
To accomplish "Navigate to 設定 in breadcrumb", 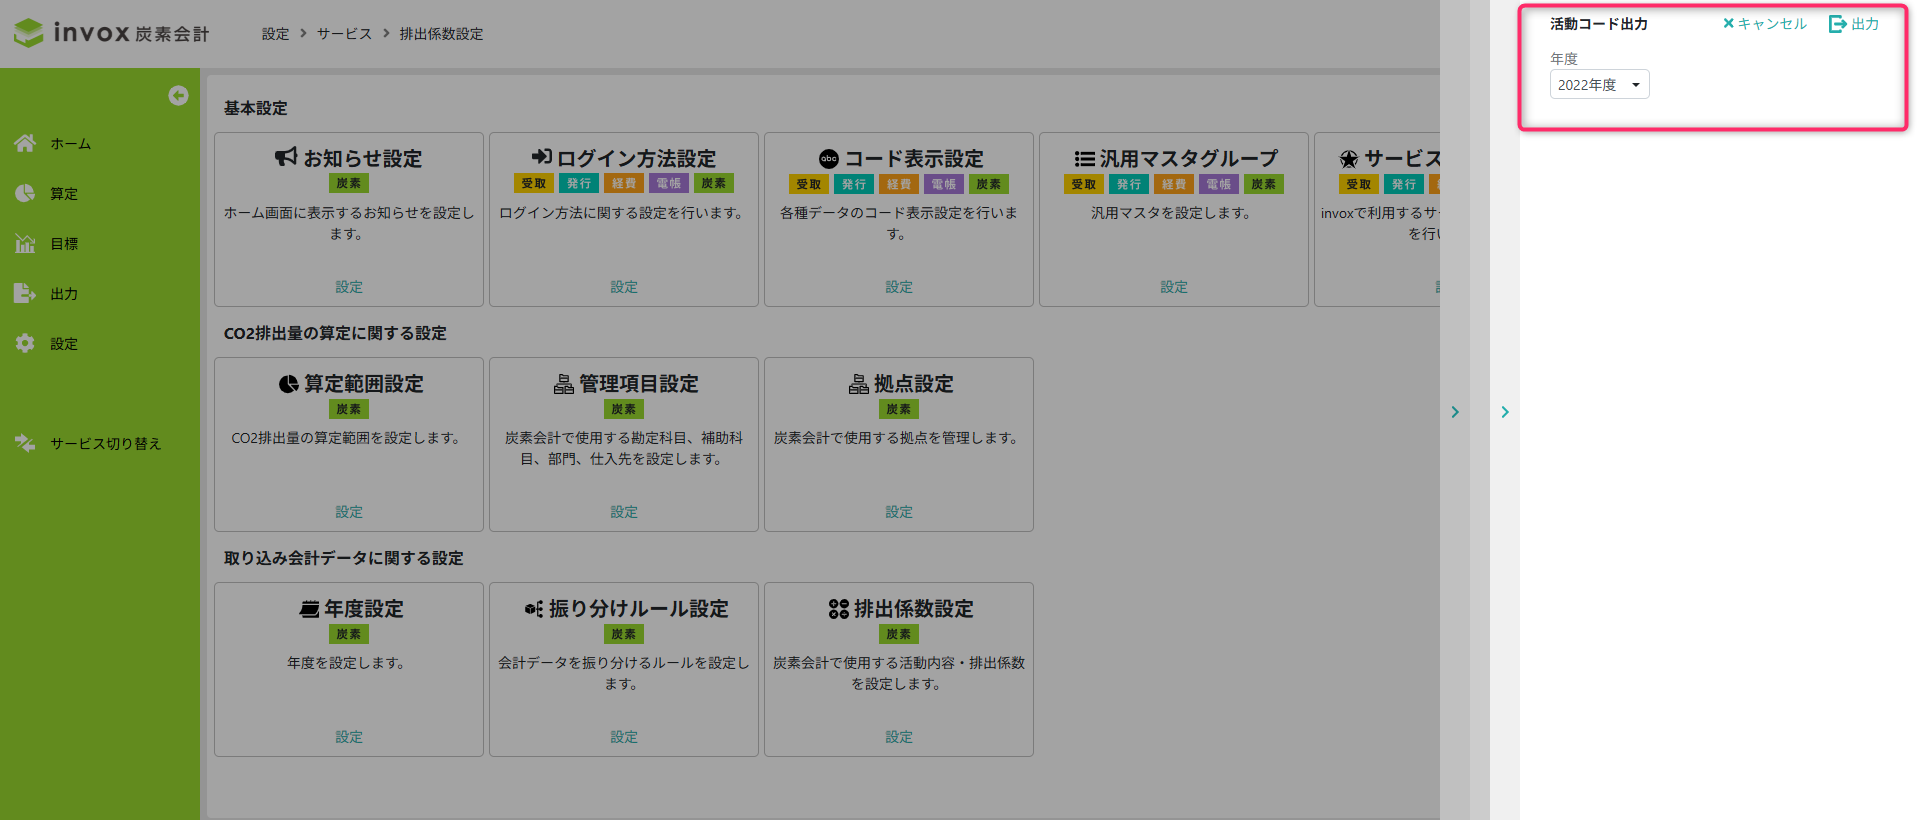I will click(275, 34).
